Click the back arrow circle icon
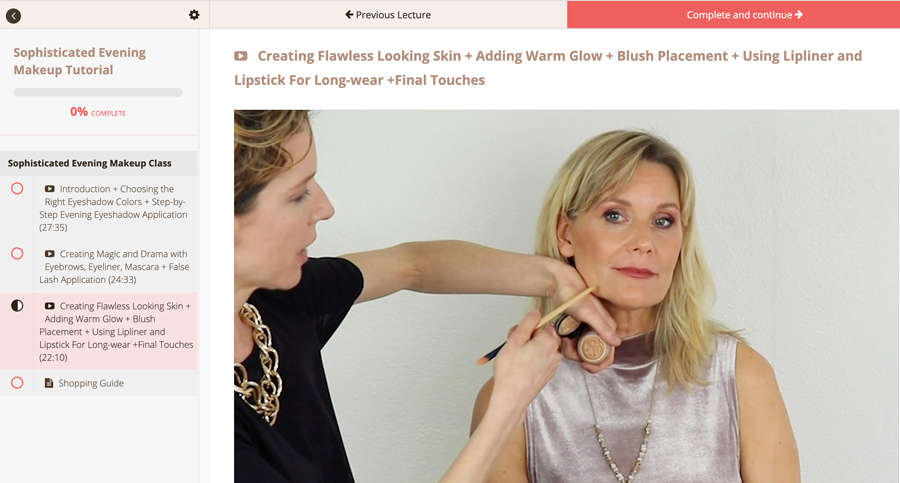This screenshot has width=900, height=483. (x=13, y=16)
